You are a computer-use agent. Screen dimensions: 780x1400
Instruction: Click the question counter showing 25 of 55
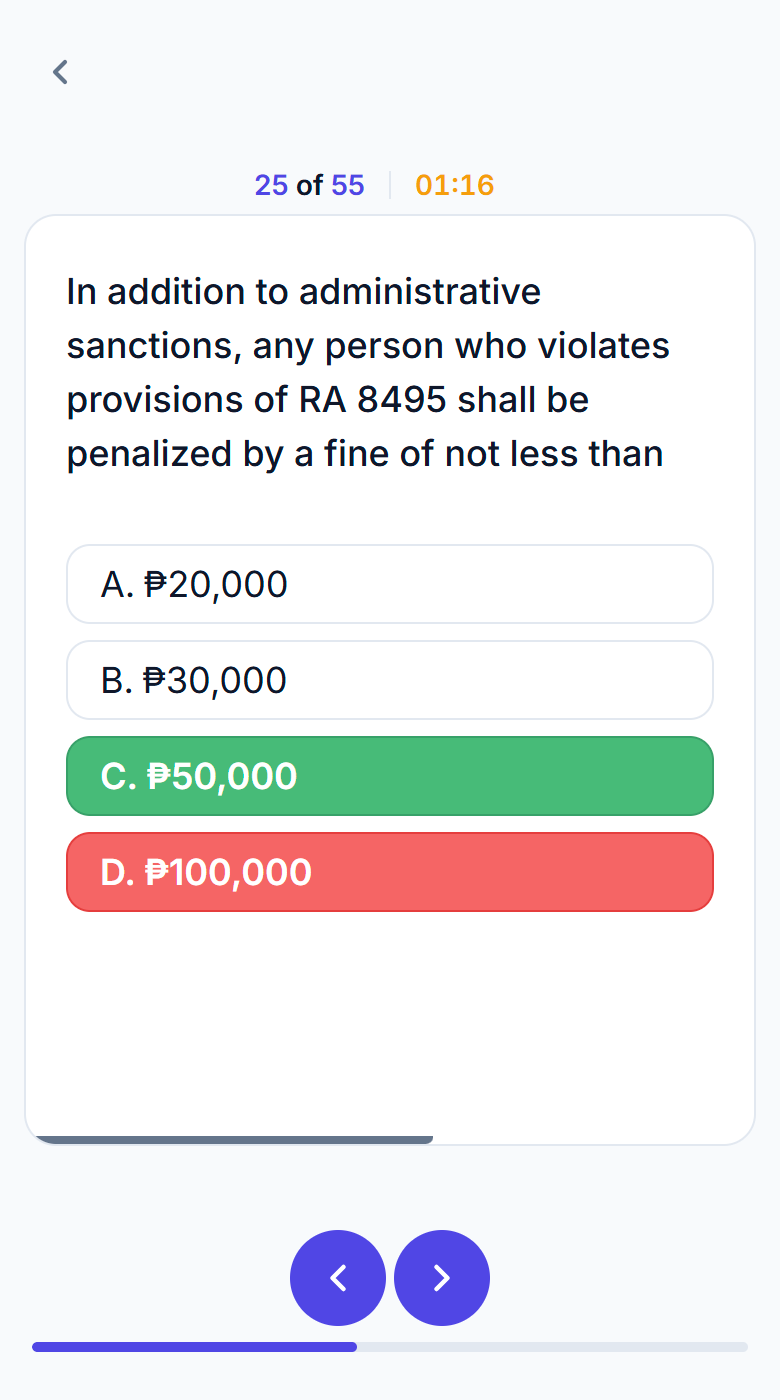pyautogui.click(x=310, y=185)
